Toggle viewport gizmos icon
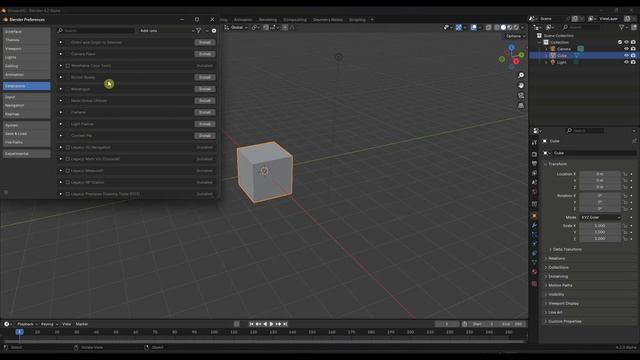This screenshot has height=360, width=640. tap(459, 27)
